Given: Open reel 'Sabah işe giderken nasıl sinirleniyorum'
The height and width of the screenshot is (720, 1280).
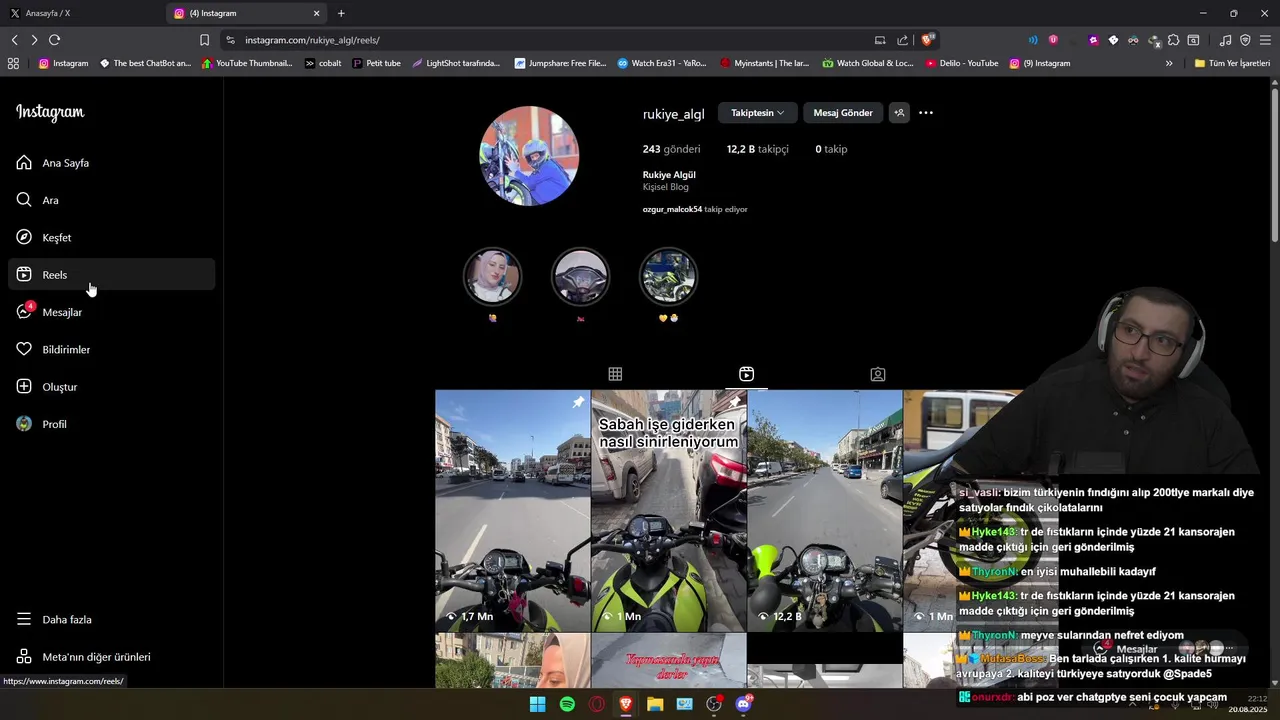Looking at the screenshot, I should click(x=668, y=511).
